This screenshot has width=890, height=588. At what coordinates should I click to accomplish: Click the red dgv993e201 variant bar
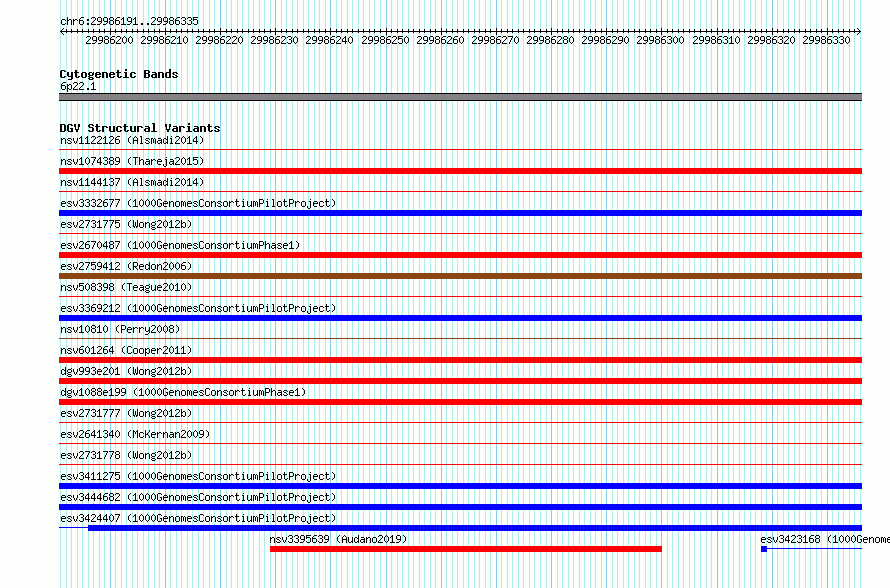pos(460,381)
